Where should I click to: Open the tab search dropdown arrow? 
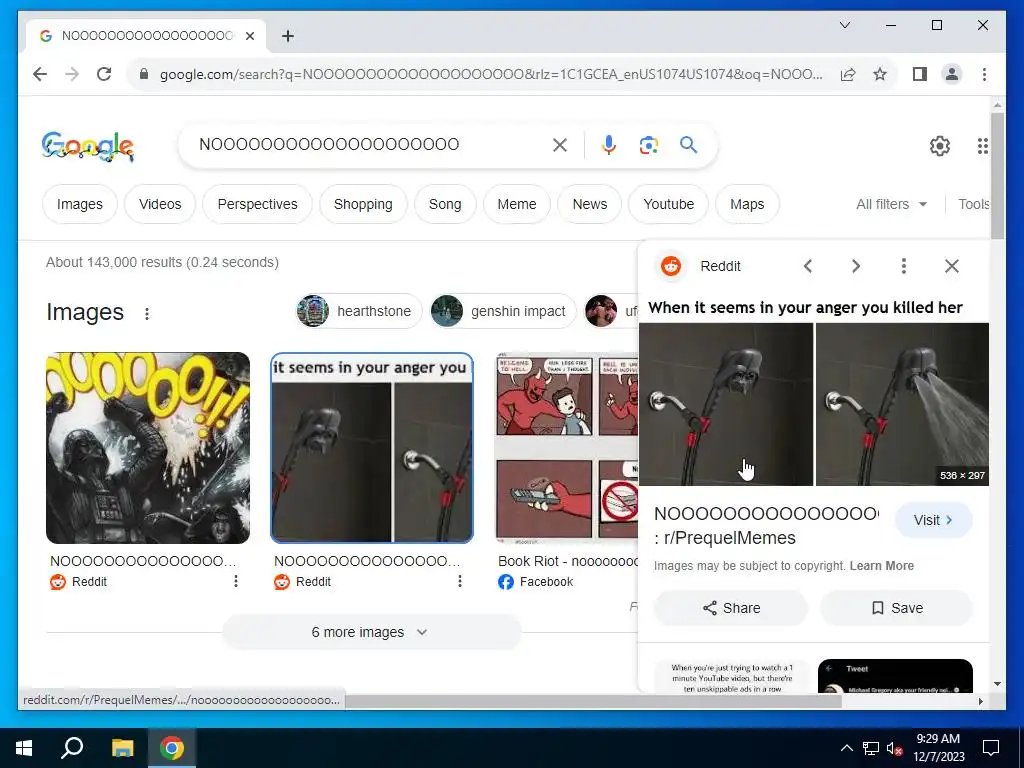click(844, 25)
